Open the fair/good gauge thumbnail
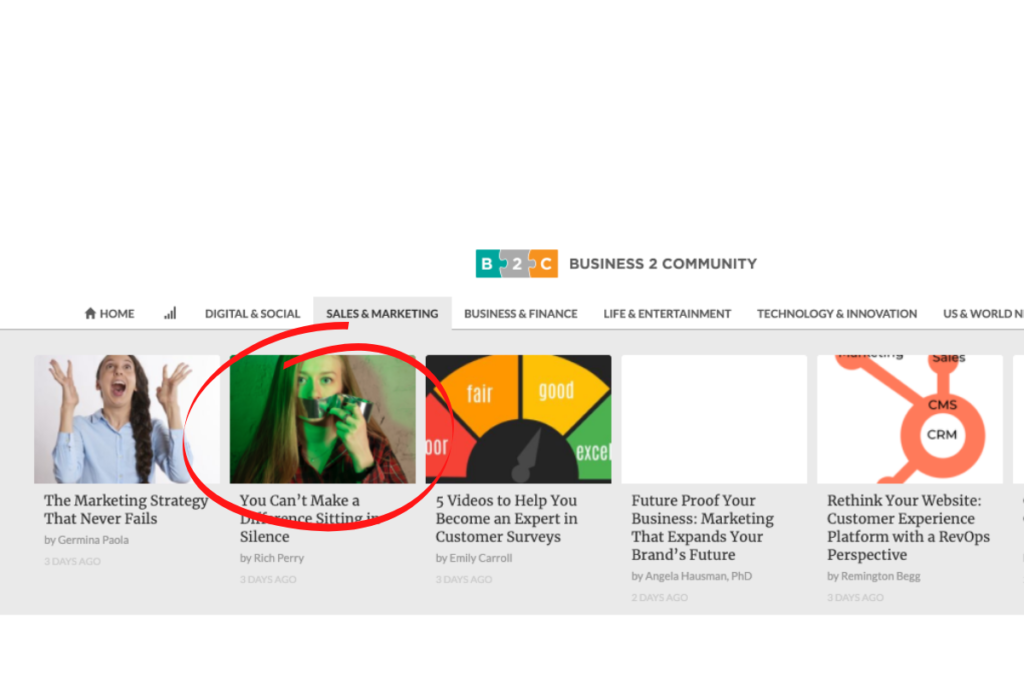The image size is (1024, 683). click(x=519, y=419)
